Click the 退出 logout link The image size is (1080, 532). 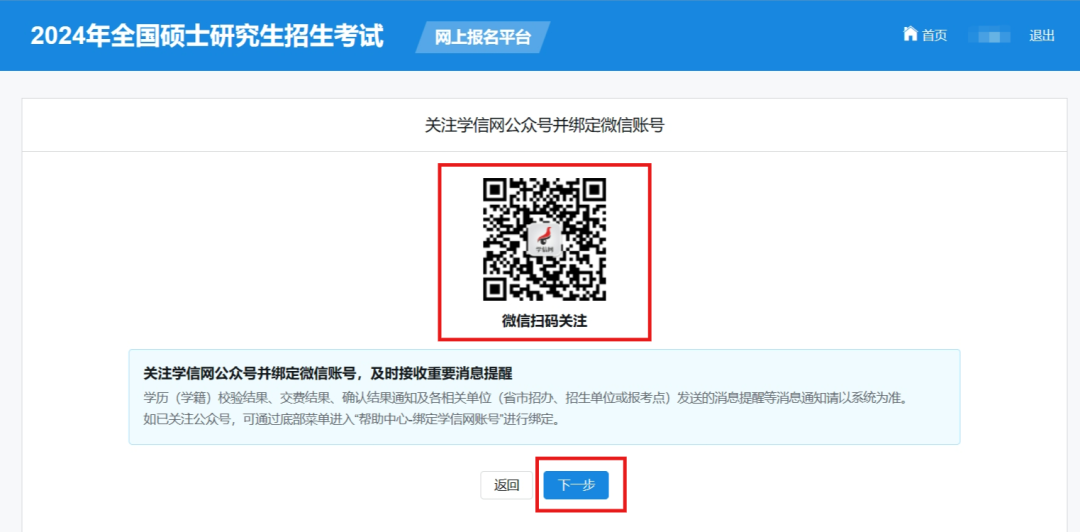(x=1041, y=36)
